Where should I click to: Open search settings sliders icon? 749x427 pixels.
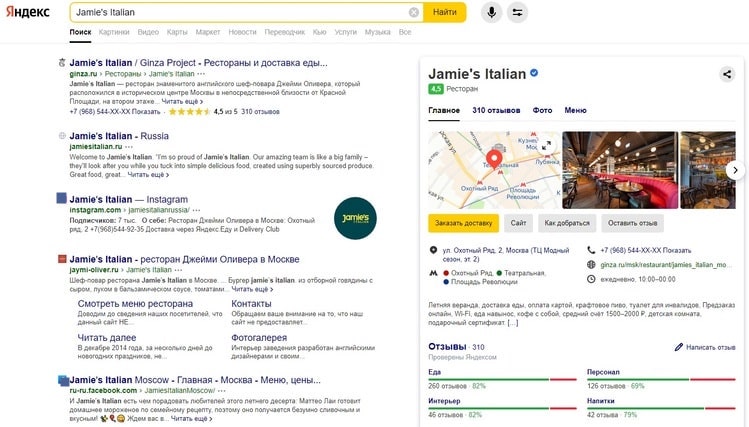[x=517, y=12]
